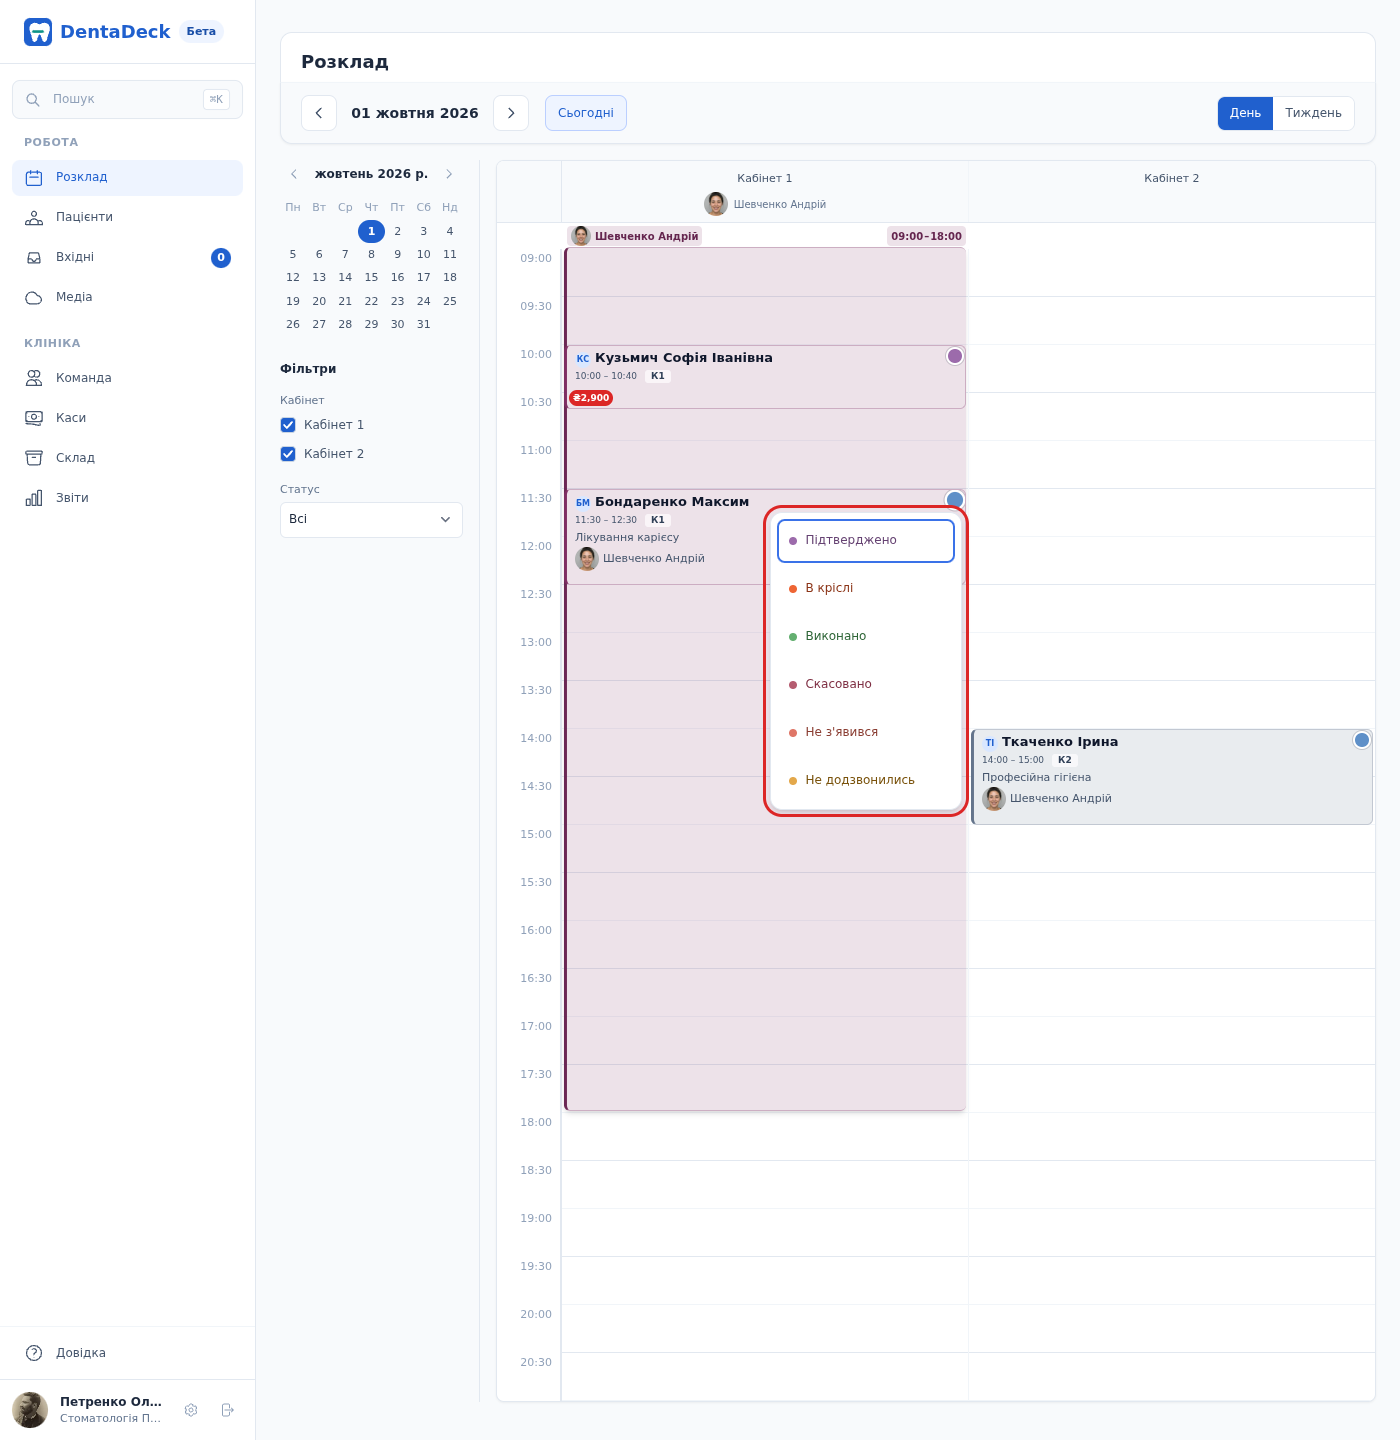The width and height of the screenshot is (1400, 1440).
Task: Show next month in mini calendar
Action: (x=449, y=174)
